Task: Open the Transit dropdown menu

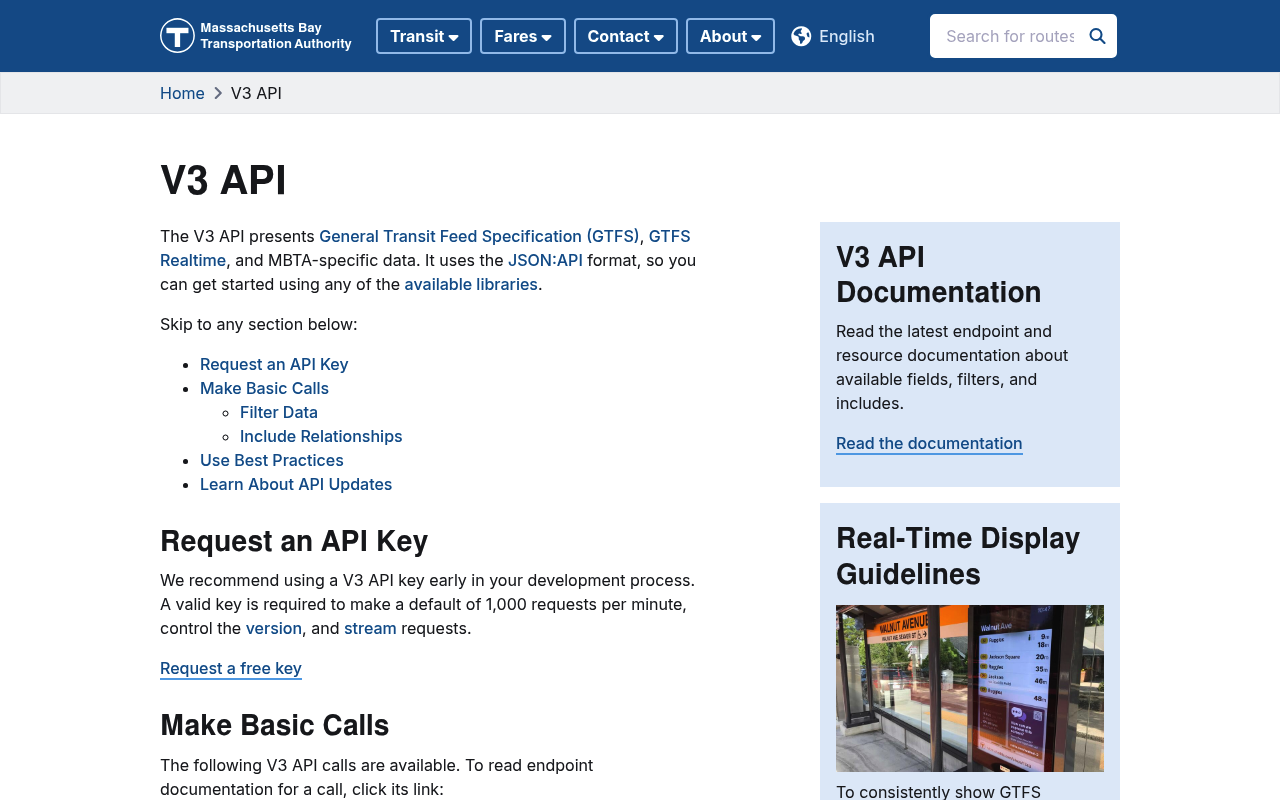Action: 424,36
